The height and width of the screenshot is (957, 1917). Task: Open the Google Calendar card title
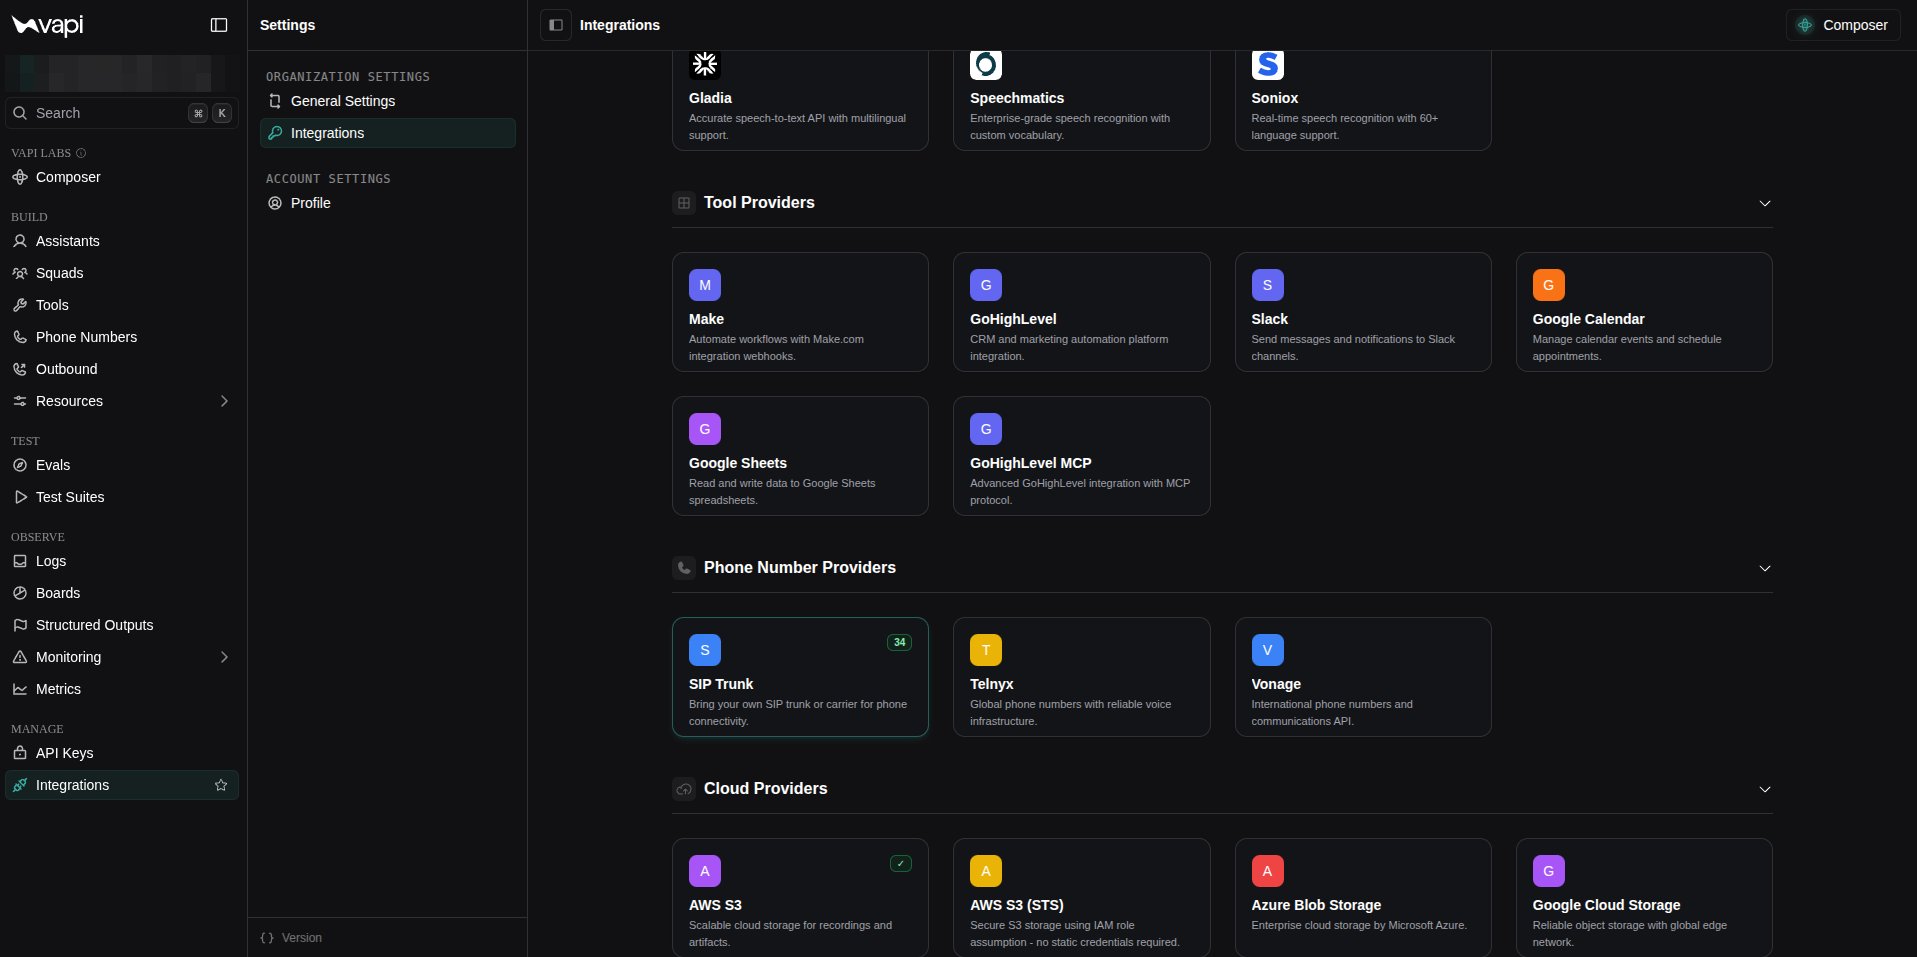(x=1588, y=319)
